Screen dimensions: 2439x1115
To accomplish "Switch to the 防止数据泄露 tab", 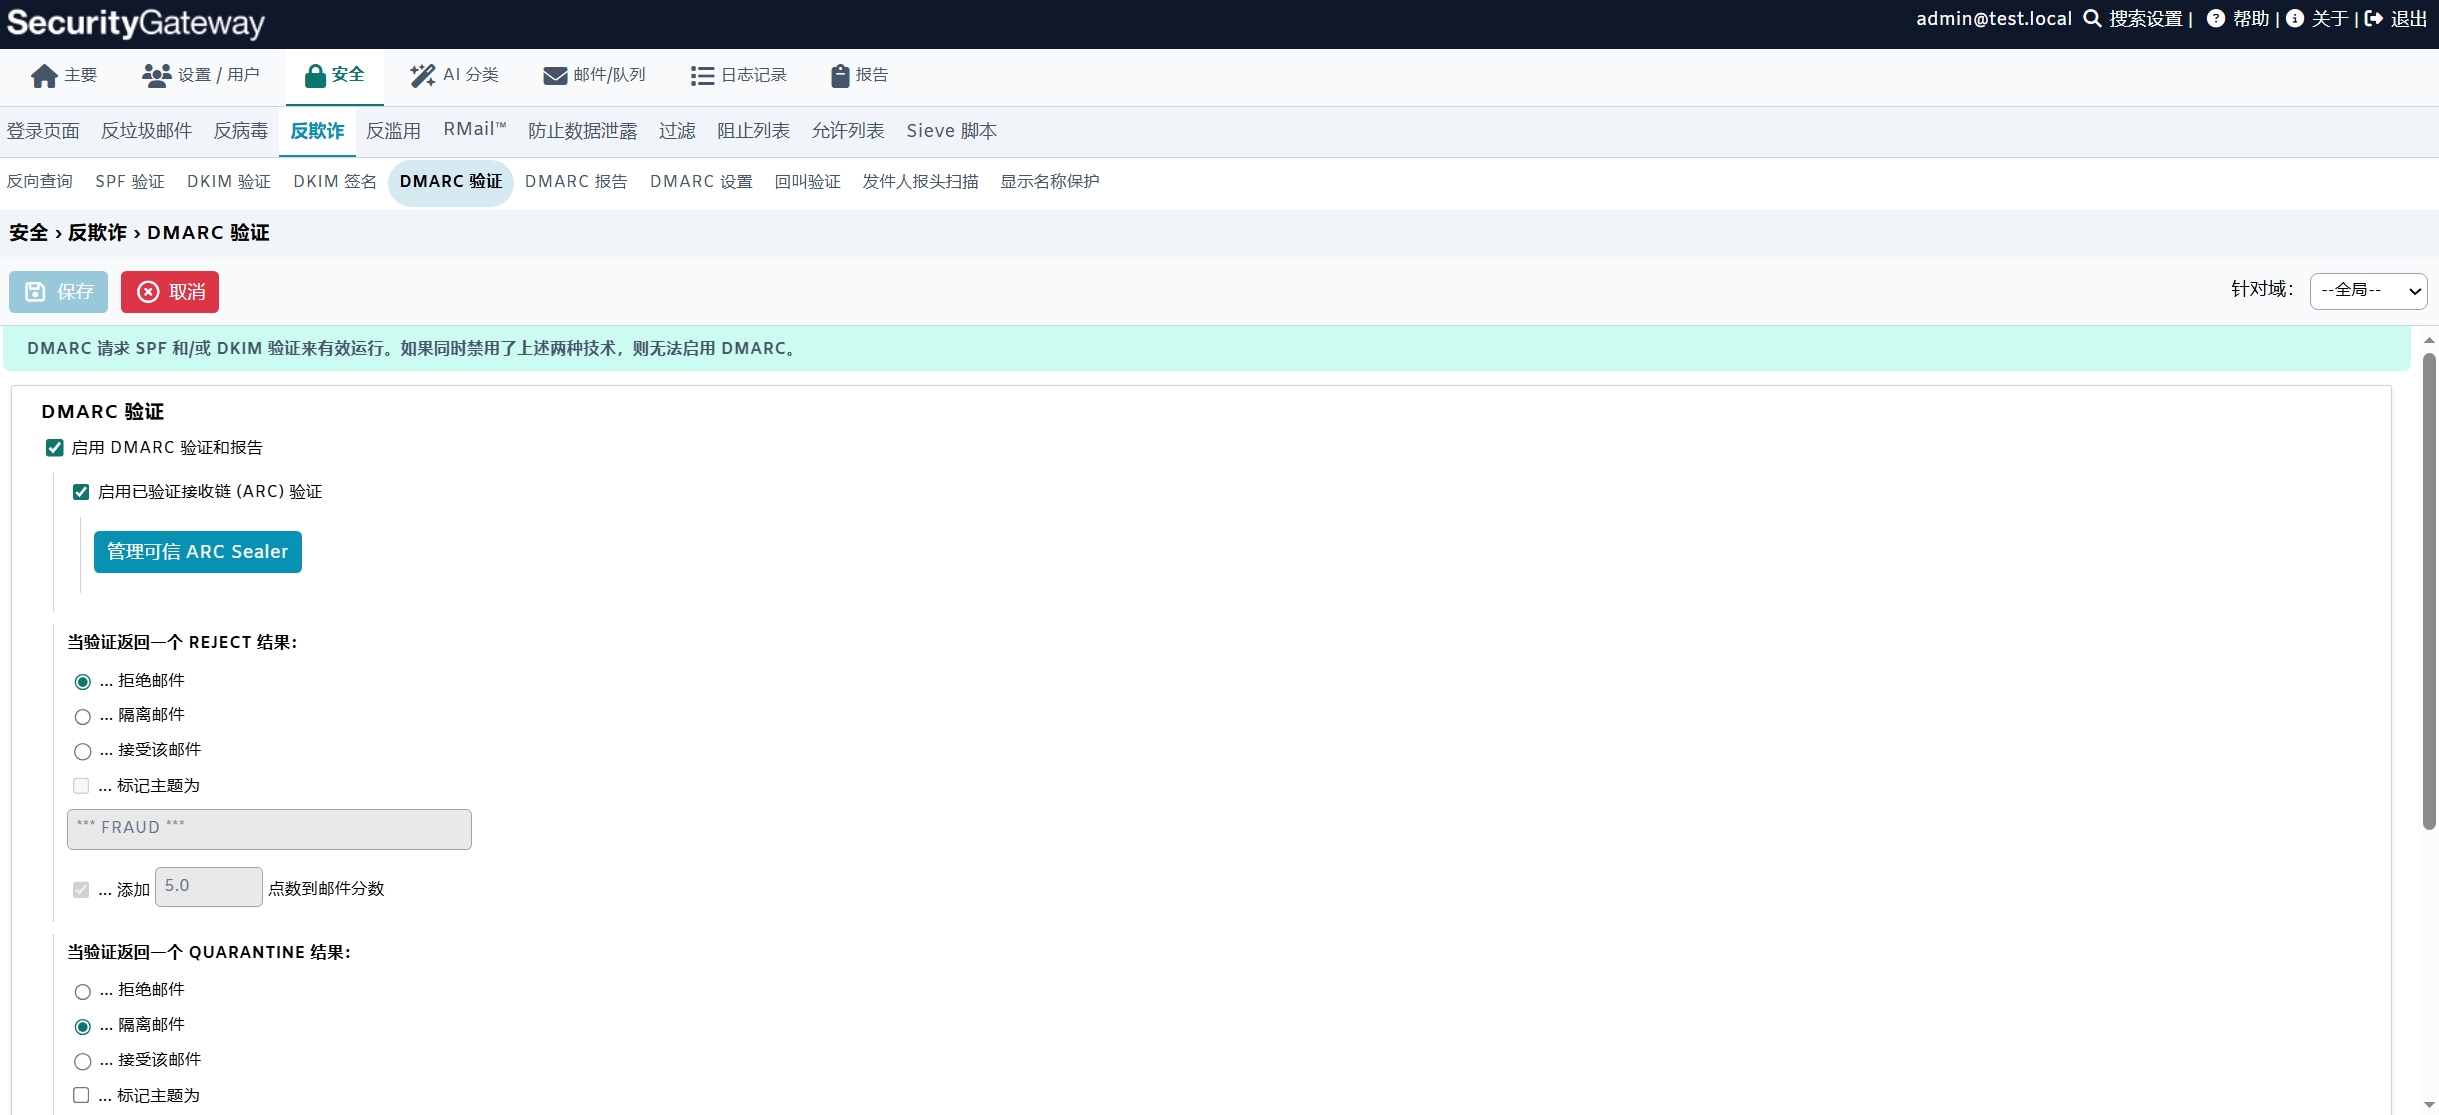I will (x=582, y=131).
